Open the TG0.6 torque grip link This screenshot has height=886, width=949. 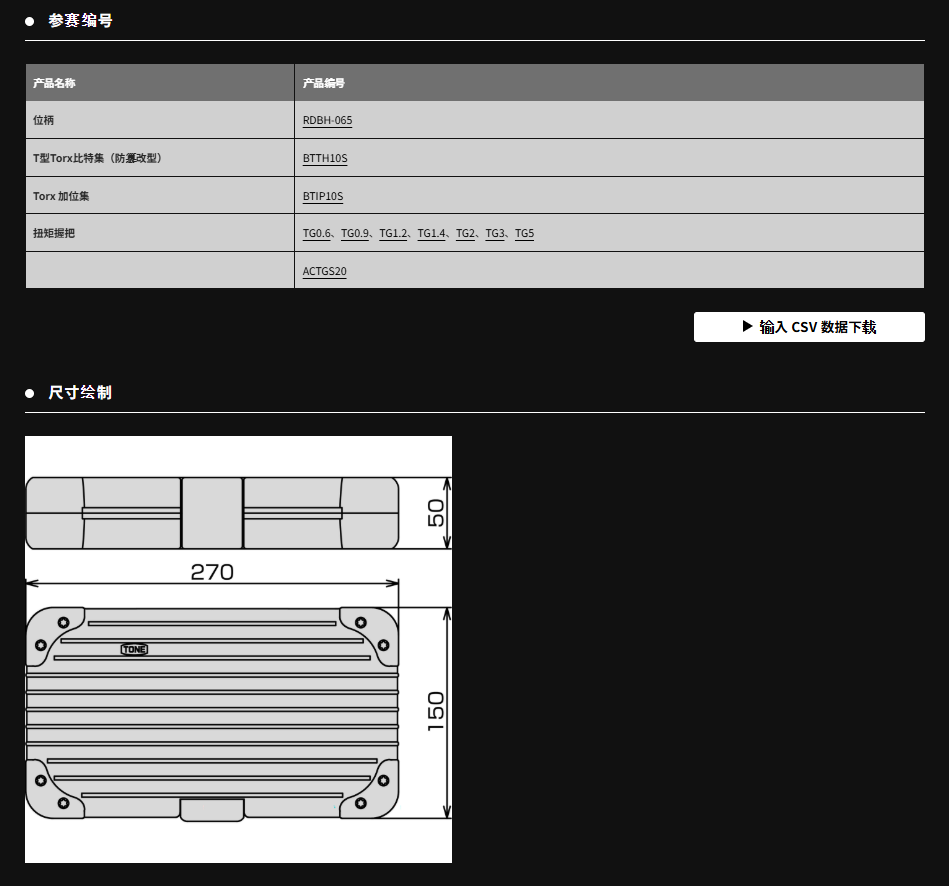(x=317, y=233)
